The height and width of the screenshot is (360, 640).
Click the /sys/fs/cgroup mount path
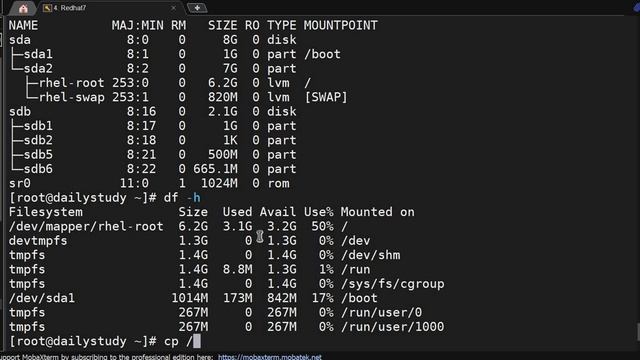[x=393, y=284]
